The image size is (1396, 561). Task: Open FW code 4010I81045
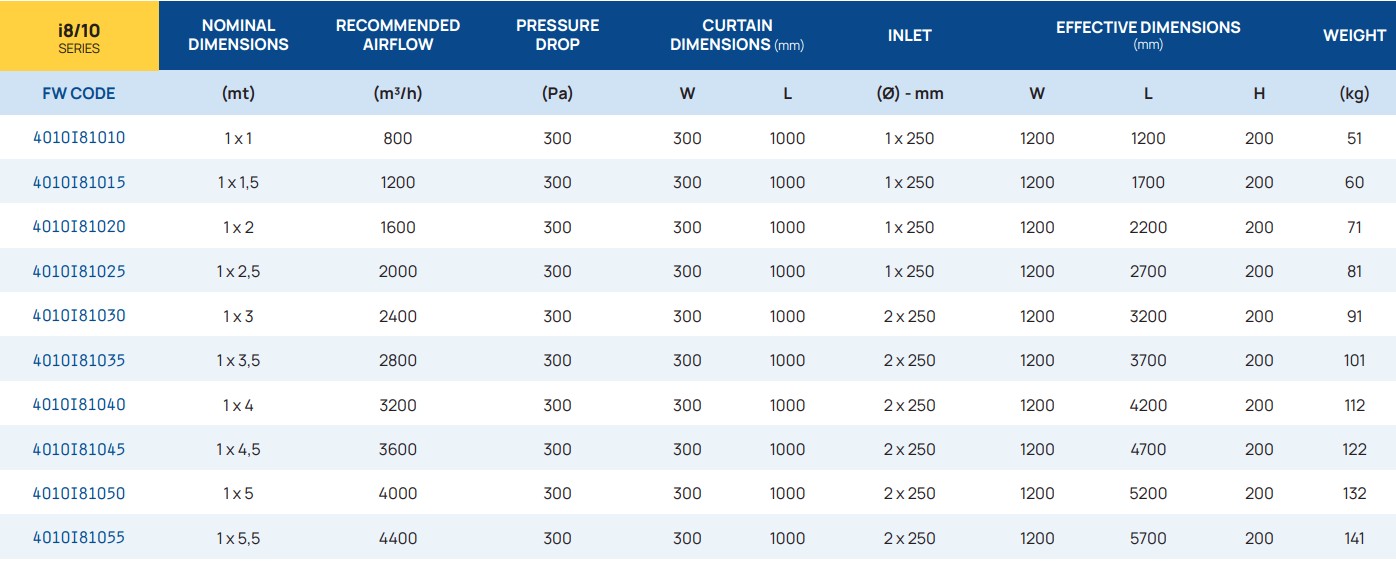tap(79, 449)
